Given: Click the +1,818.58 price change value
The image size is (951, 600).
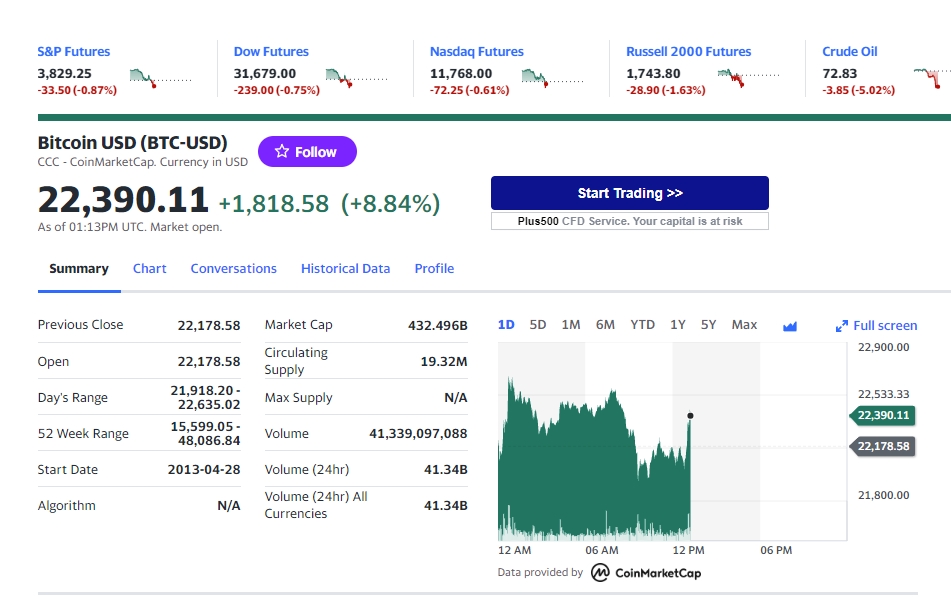Looking at the screenshot, I should click(274, 204).
